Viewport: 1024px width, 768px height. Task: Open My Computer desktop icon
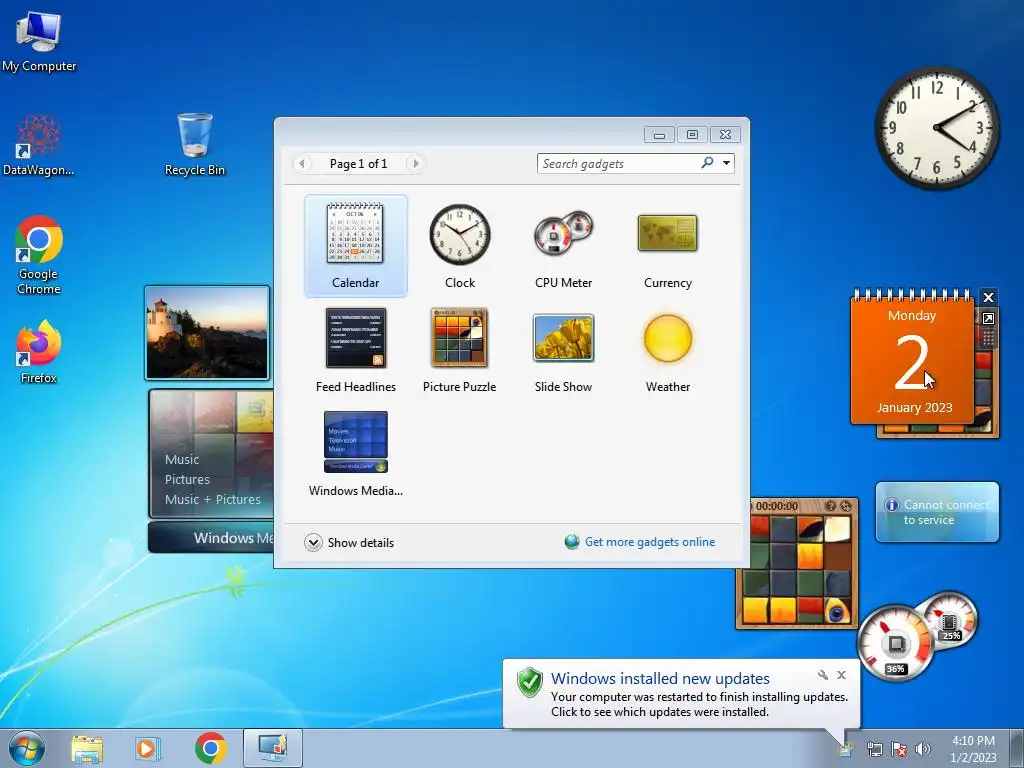(39, 41)
